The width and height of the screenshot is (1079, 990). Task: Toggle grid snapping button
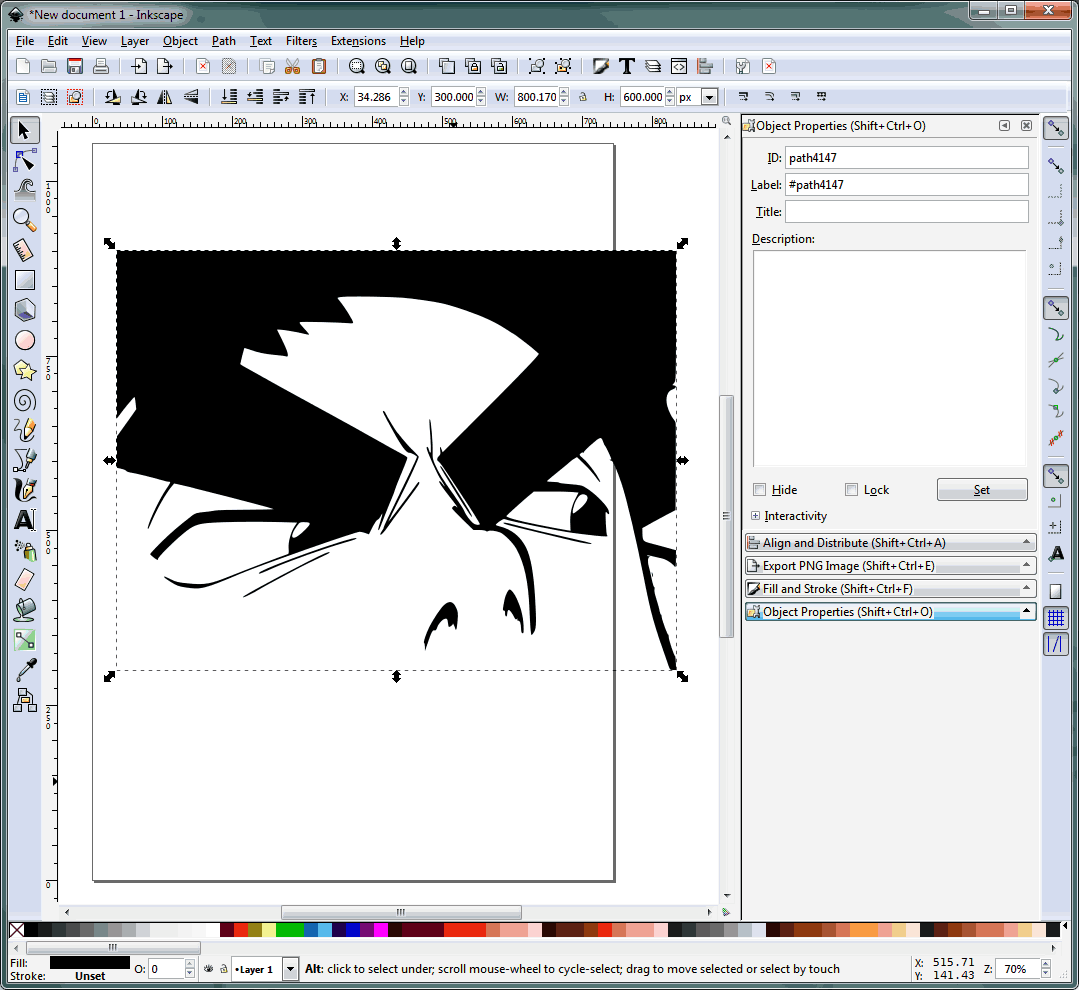(1056, 618)
